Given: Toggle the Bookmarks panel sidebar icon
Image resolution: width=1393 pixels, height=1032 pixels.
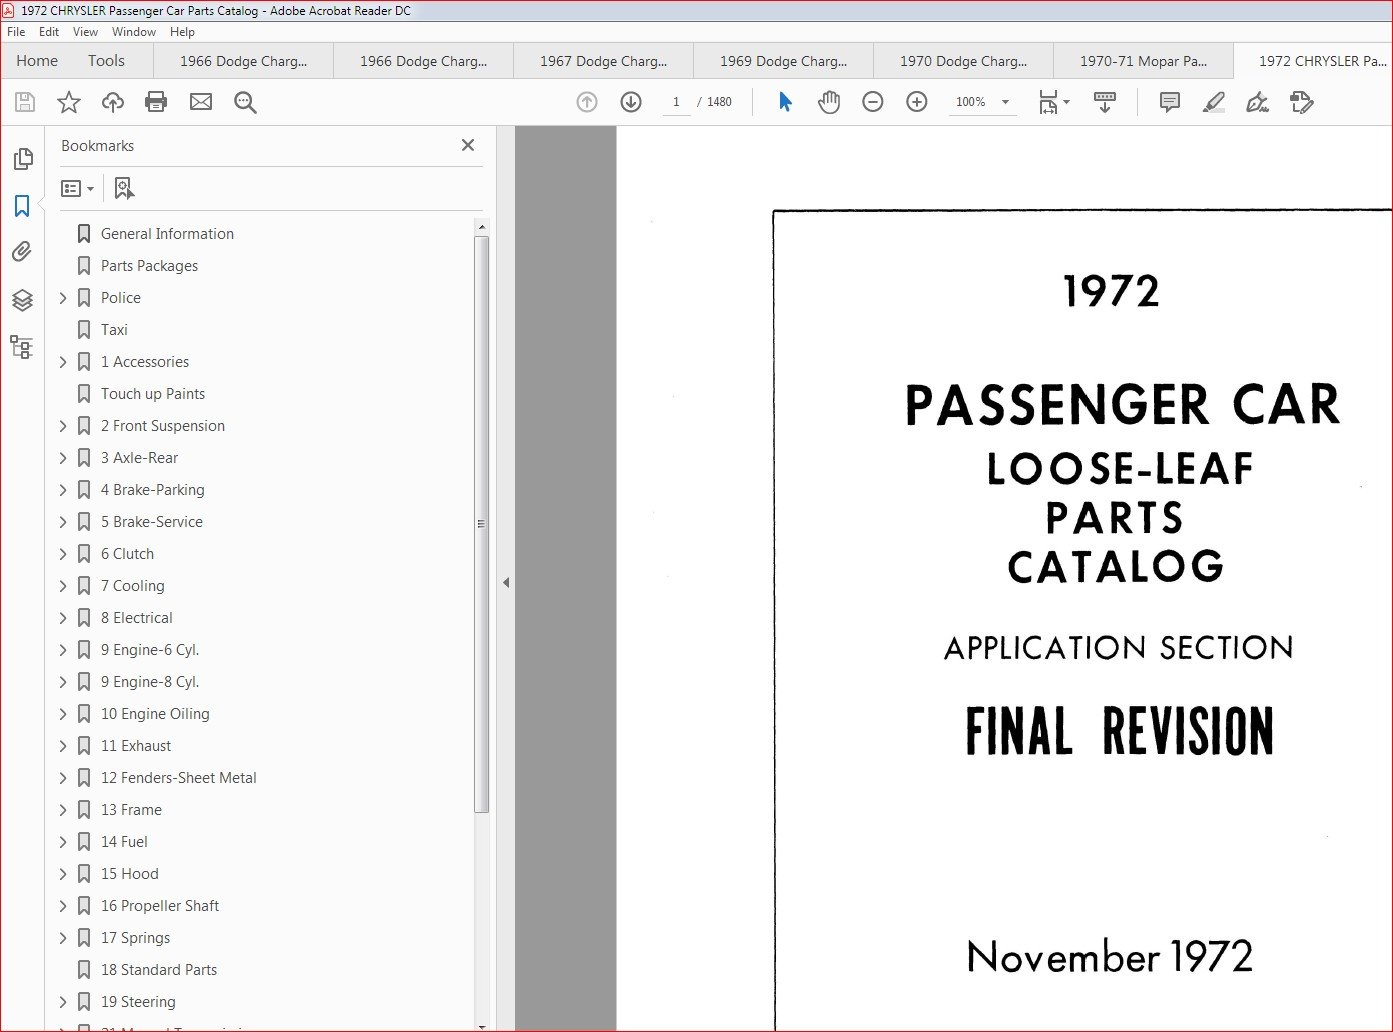Looking at the screenshot, I should (x=22, y=206).
